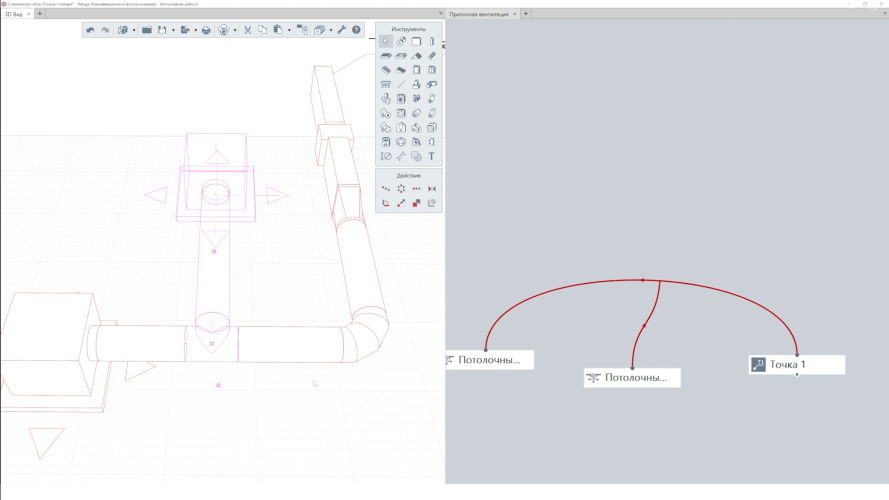This screenshot has height=500, width=889.
Task: Click the Open project folder icon
Action: click(x=146, y=30)
